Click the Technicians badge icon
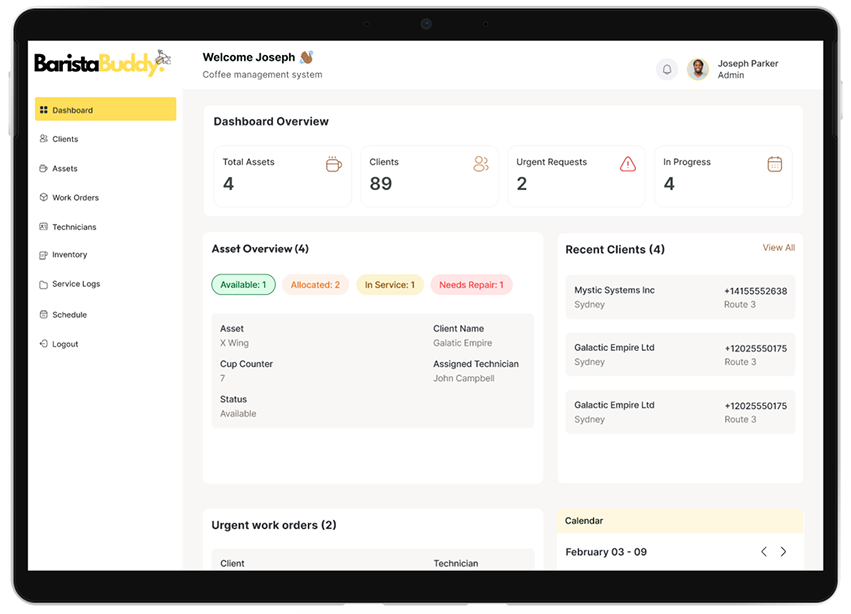 pos(43,226)
